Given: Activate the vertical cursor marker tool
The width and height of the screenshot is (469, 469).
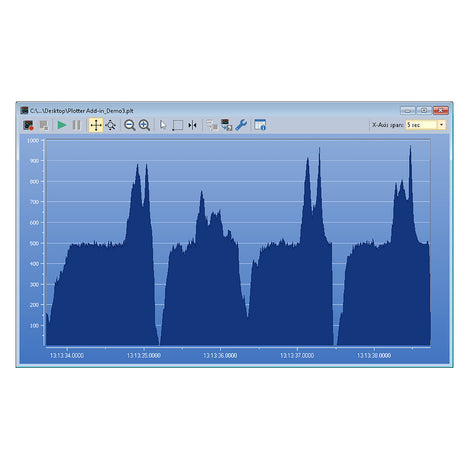Looking at the screenshot, I should tap(192, 125).
